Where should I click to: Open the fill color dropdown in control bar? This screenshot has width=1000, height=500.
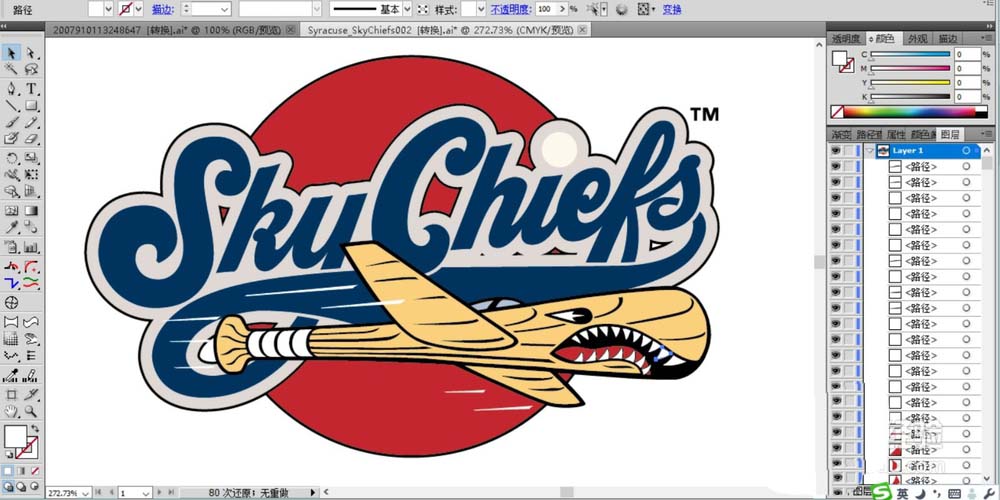pyautogui.click(x=108, y=9)
